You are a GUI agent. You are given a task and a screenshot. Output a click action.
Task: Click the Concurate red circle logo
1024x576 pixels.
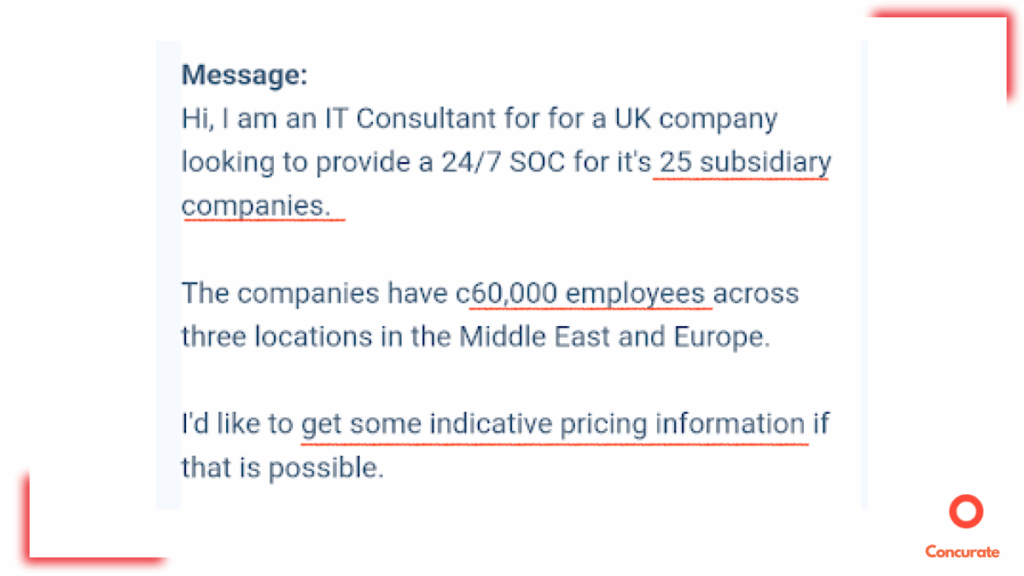coord(966,511)
